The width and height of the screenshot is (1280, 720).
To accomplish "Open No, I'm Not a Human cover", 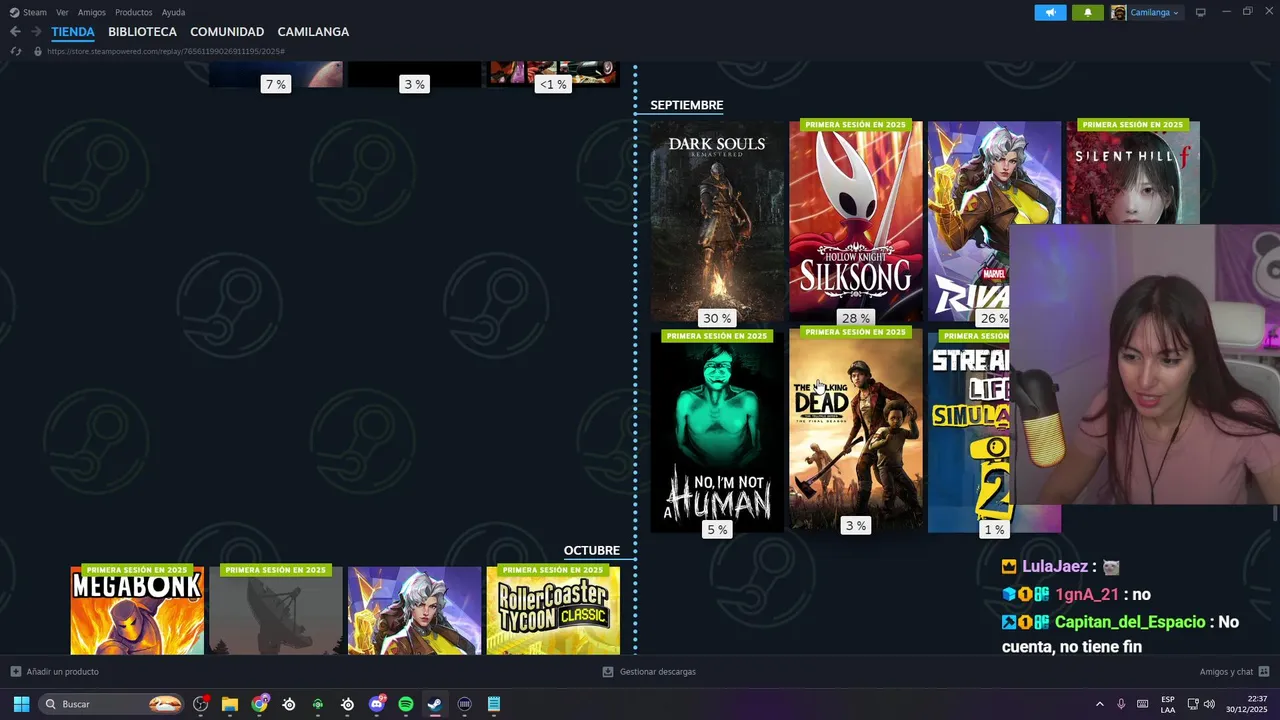I will pyautogui.click(x=717, y=432).
